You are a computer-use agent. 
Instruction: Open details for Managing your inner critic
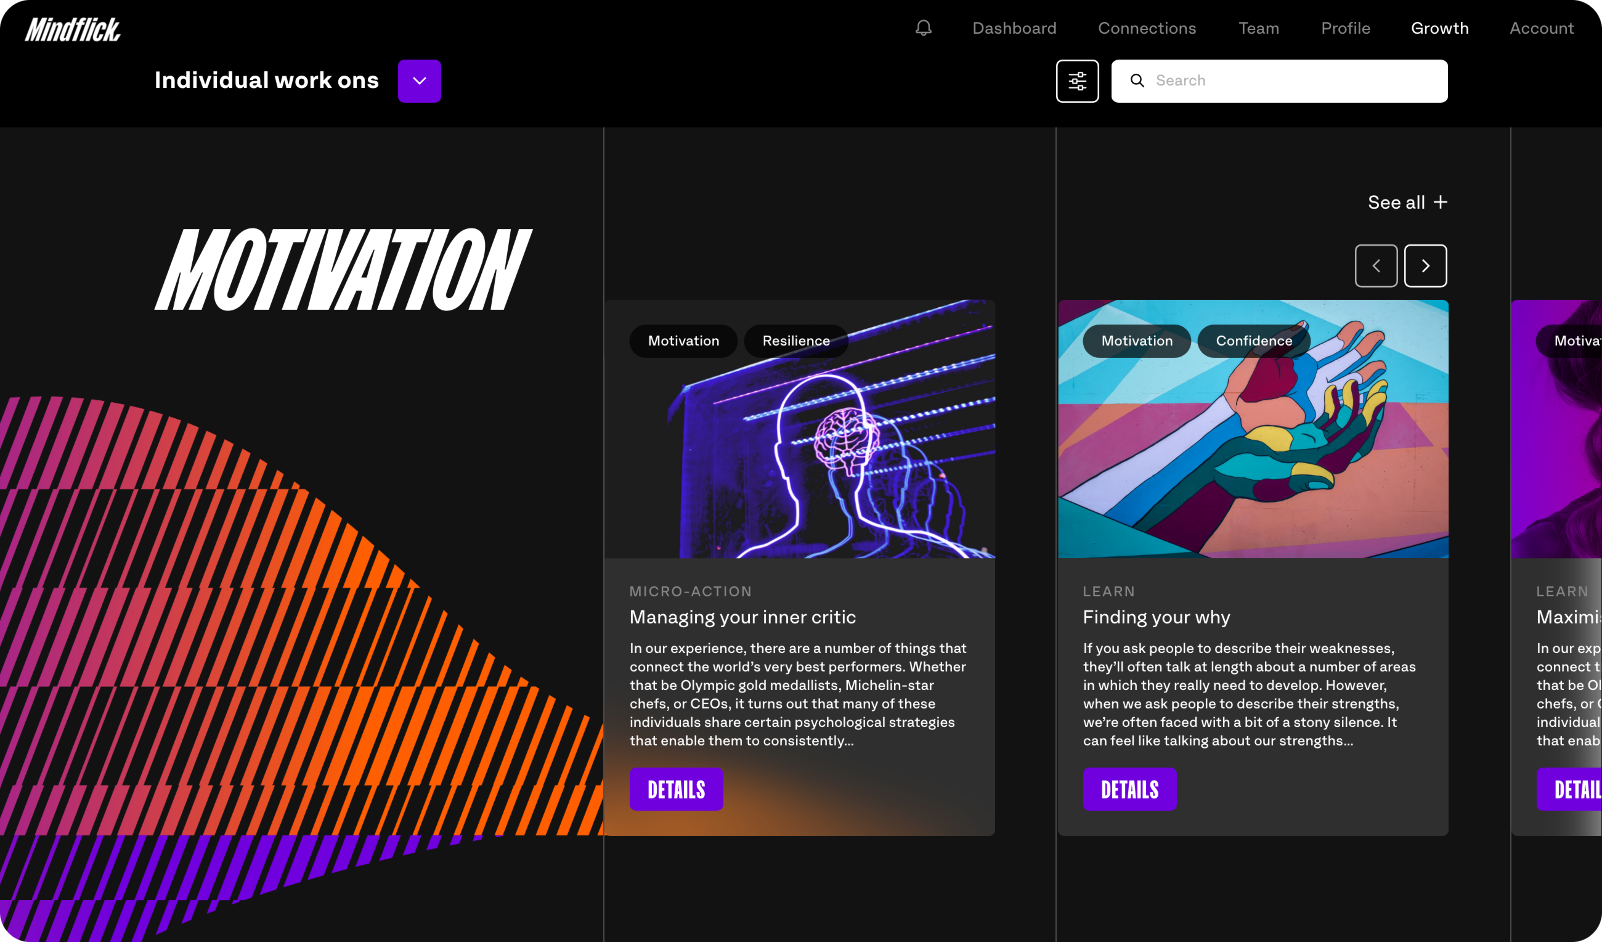(x=676, y=789)
